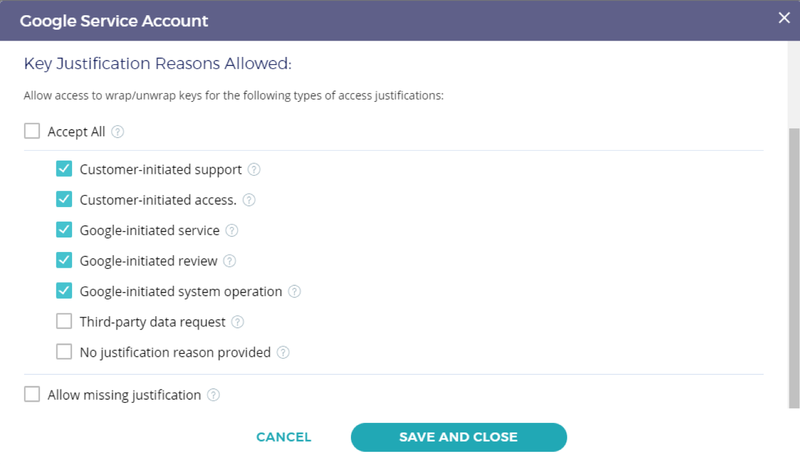Uncheck Customer-initiated support
Viewport: 800px width, 464px height.
64,168
